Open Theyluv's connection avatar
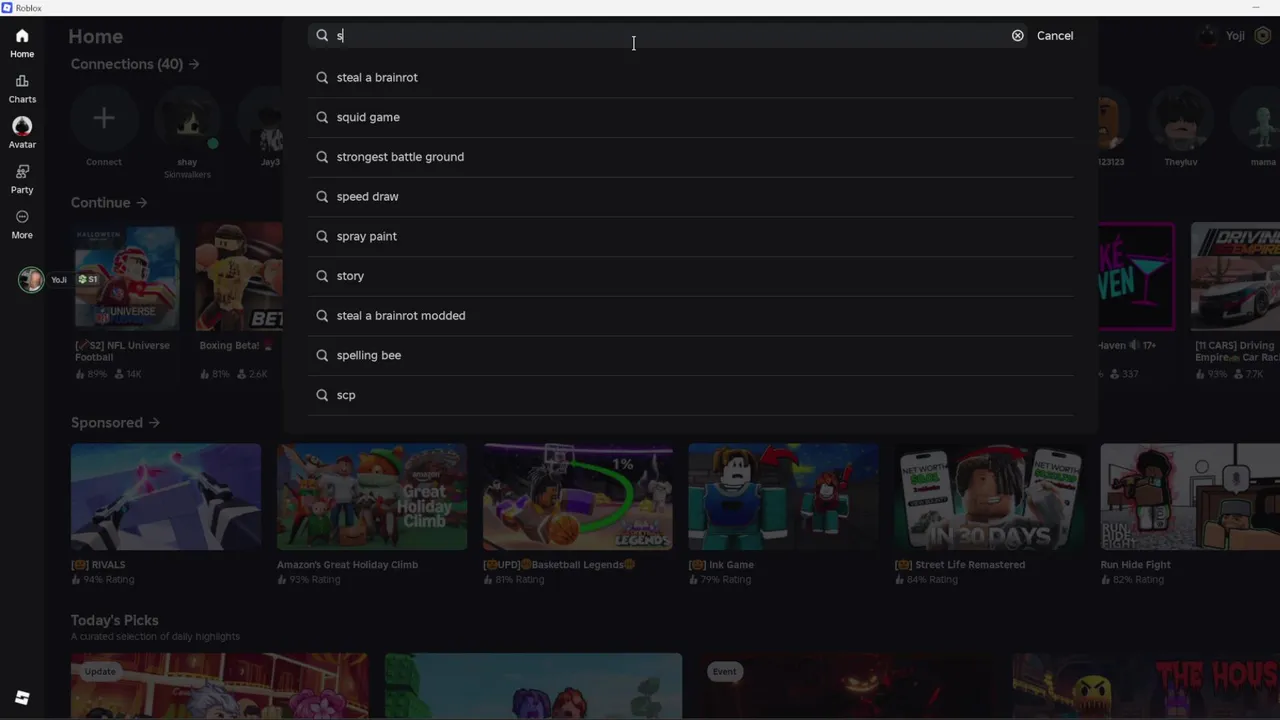This screenshot has height=720, width=1280. (x=1181, y=119)
